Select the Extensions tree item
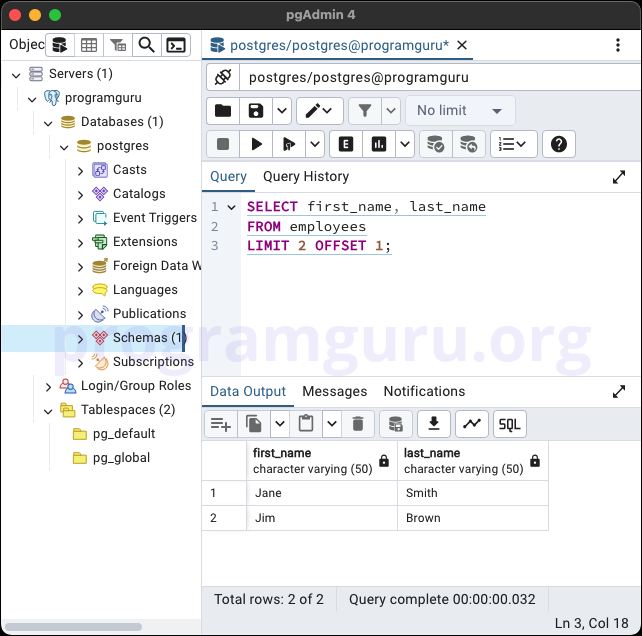642x636 pixels. point(145,242)
